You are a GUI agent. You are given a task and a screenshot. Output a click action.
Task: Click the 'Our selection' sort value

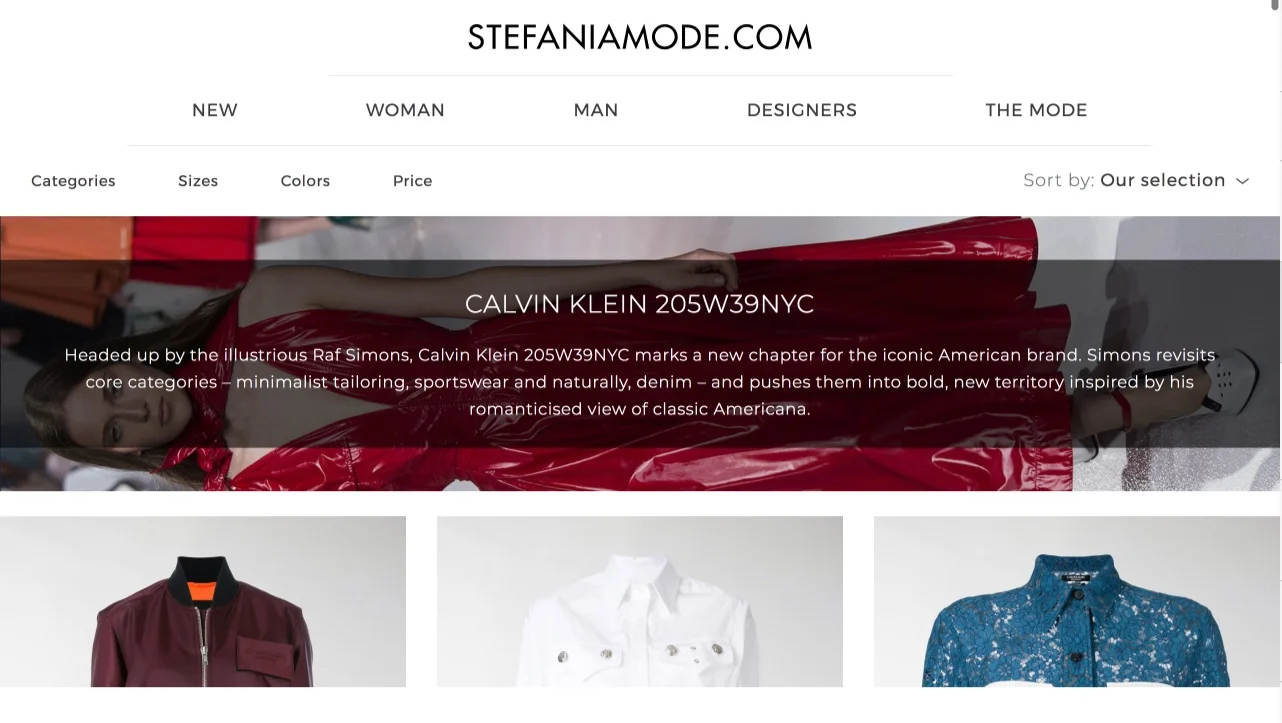[1163, 180]
